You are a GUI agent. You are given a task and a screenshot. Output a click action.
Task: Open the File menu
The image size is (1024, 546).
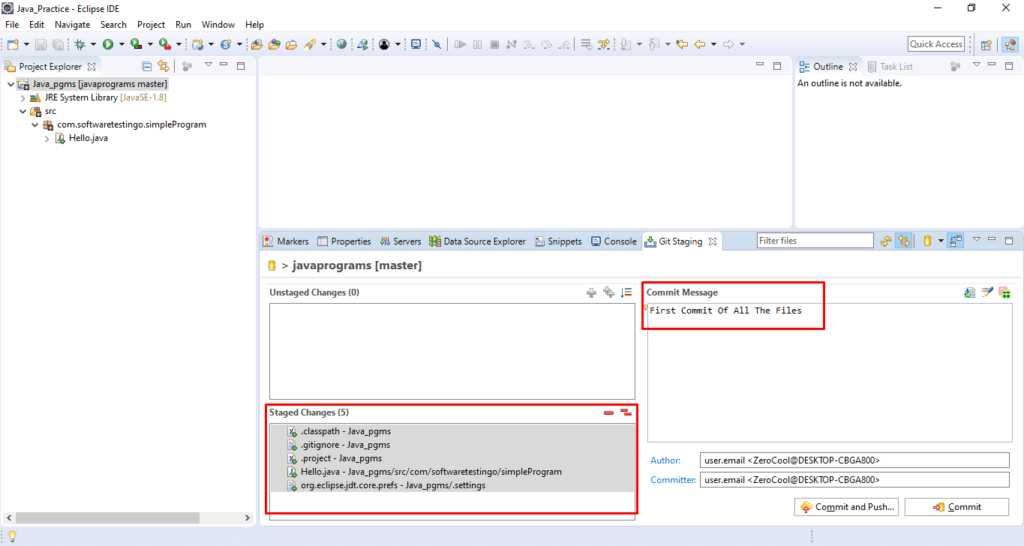pos(12,24)
